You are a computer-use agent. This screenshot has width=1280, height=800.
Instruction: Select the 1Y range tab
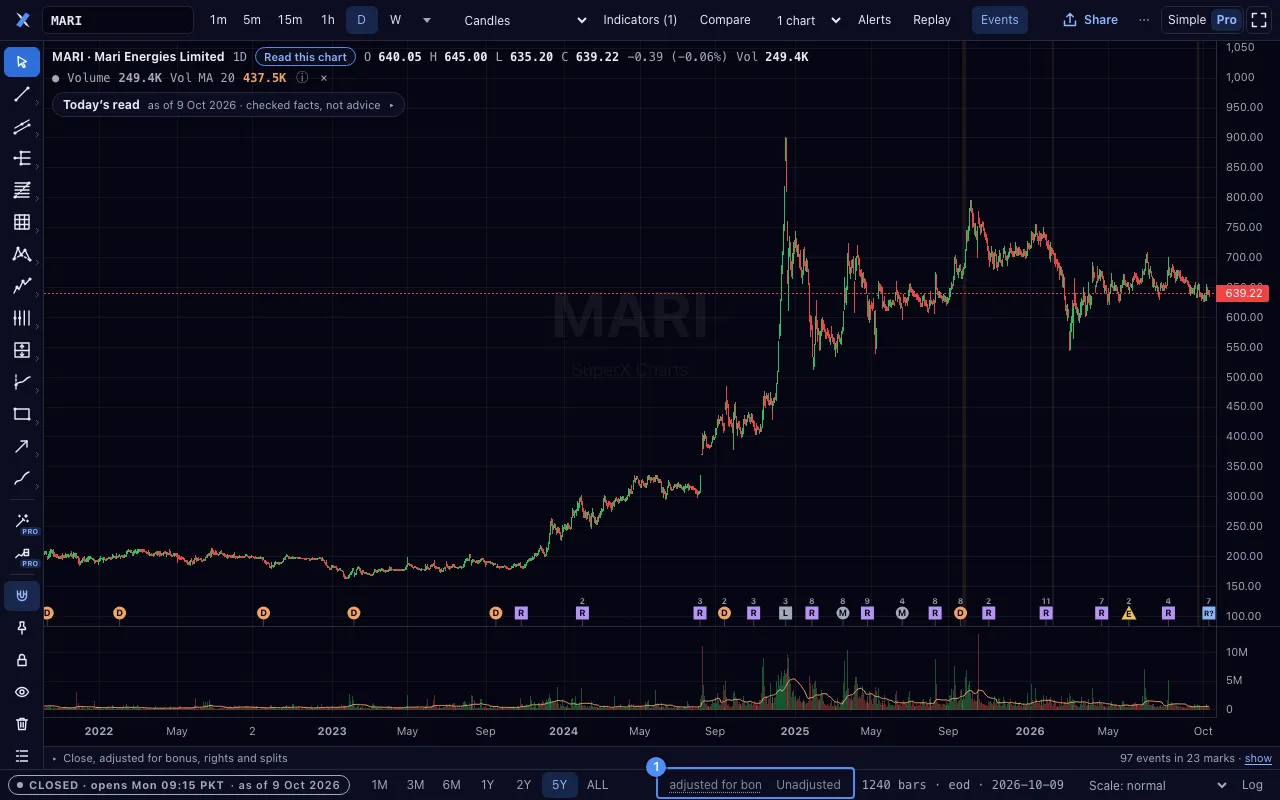click(487, 785)
